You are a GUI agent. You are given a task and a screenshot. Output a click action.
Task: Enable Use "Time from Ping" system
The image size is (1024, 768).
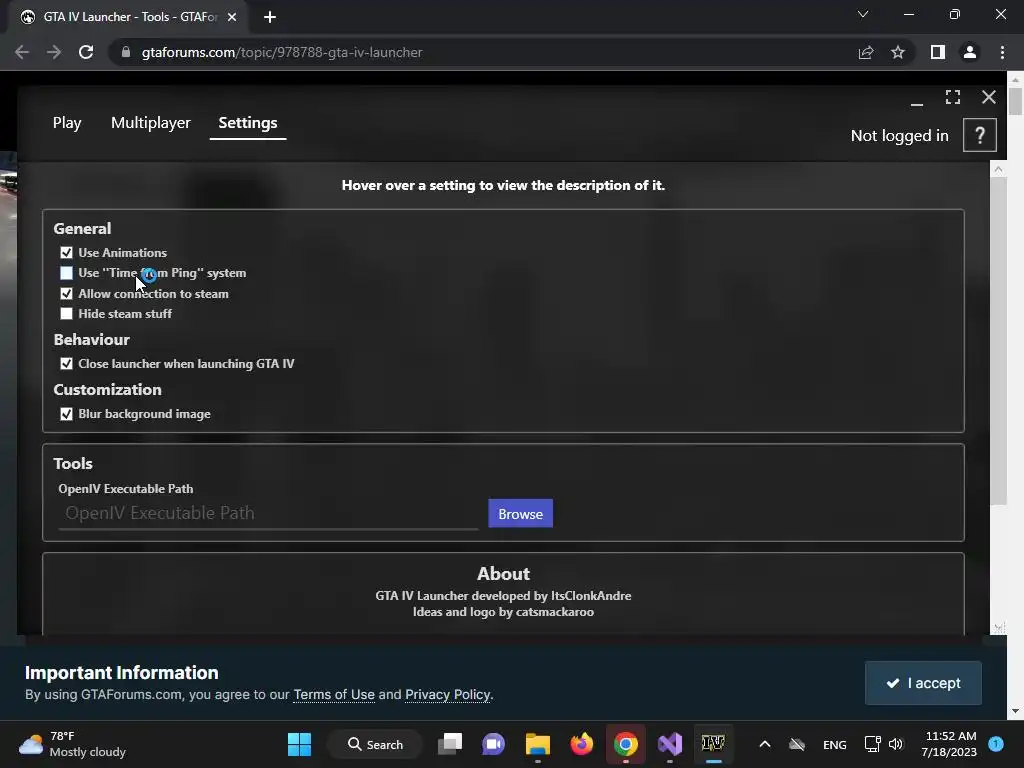click(x=67, y=273)
